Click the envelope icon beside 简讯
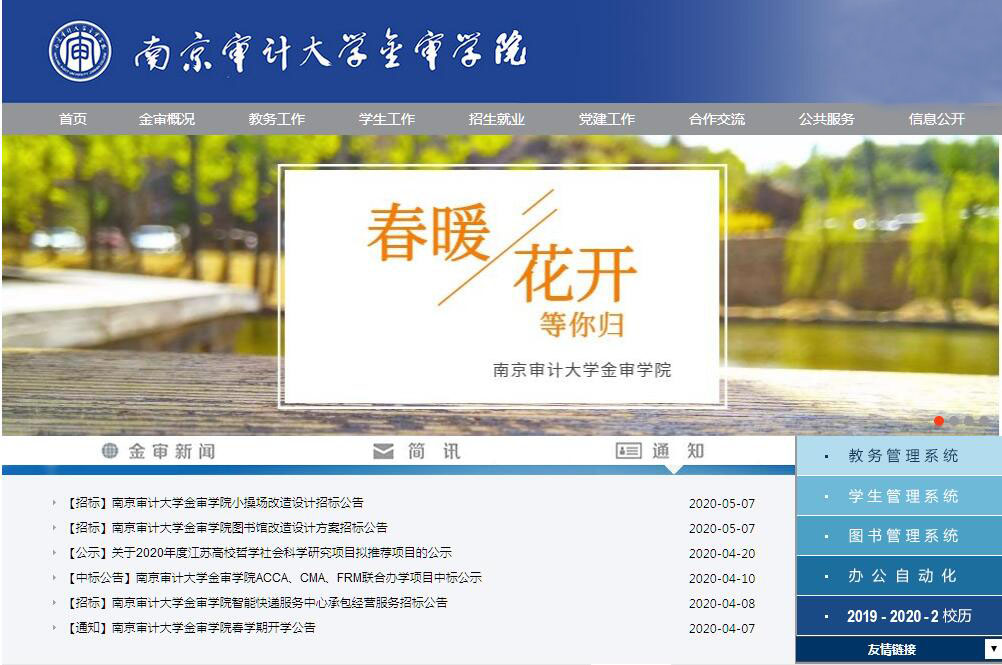The height and width of the screenshot is (665, 1002). point(383,451)
